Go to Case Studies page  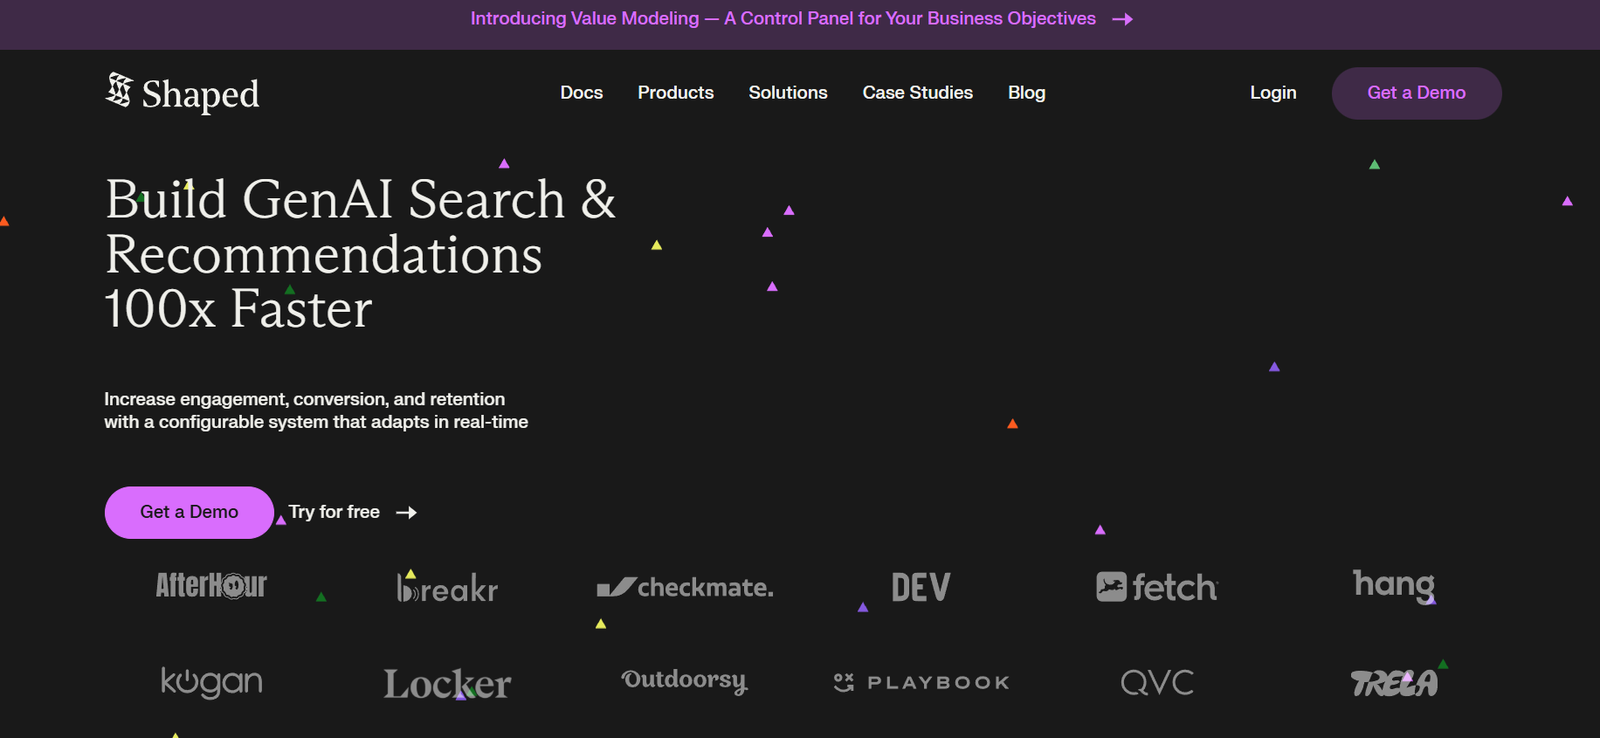click(917, 93)
